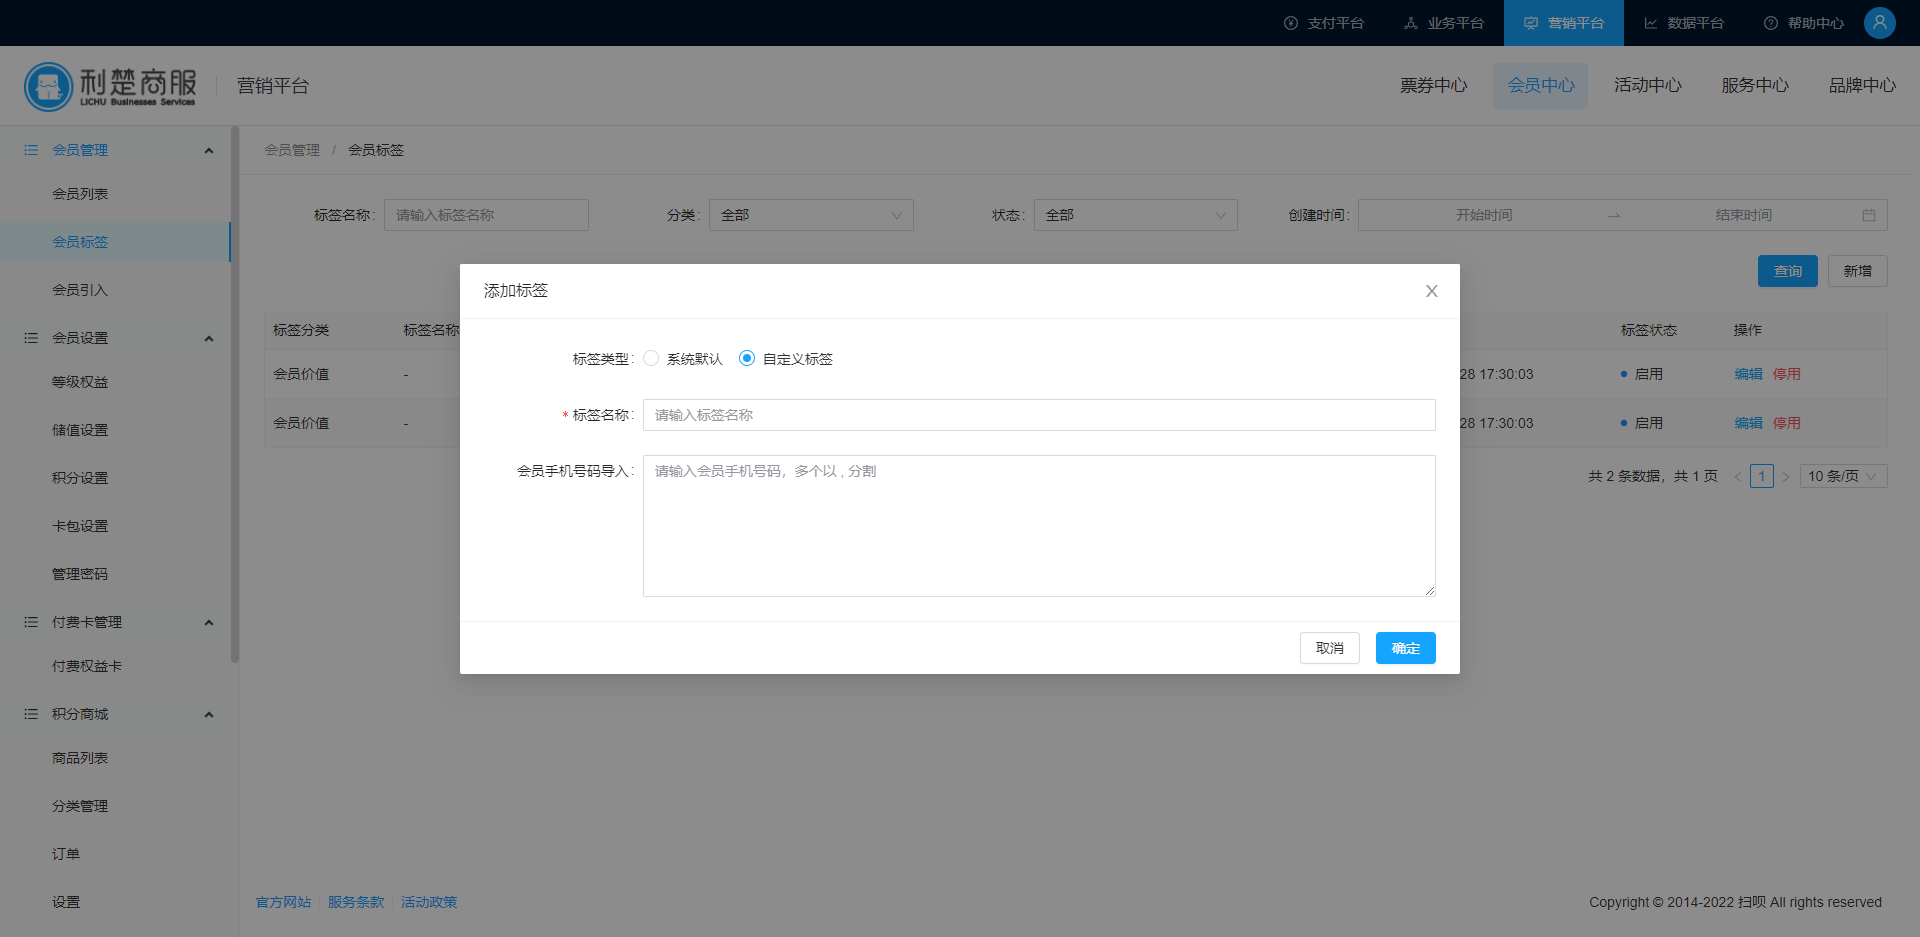The height and width of the screenshot is (937, 1920).
Task: Open 会员中心 menu
Action: coord(1541,86)
